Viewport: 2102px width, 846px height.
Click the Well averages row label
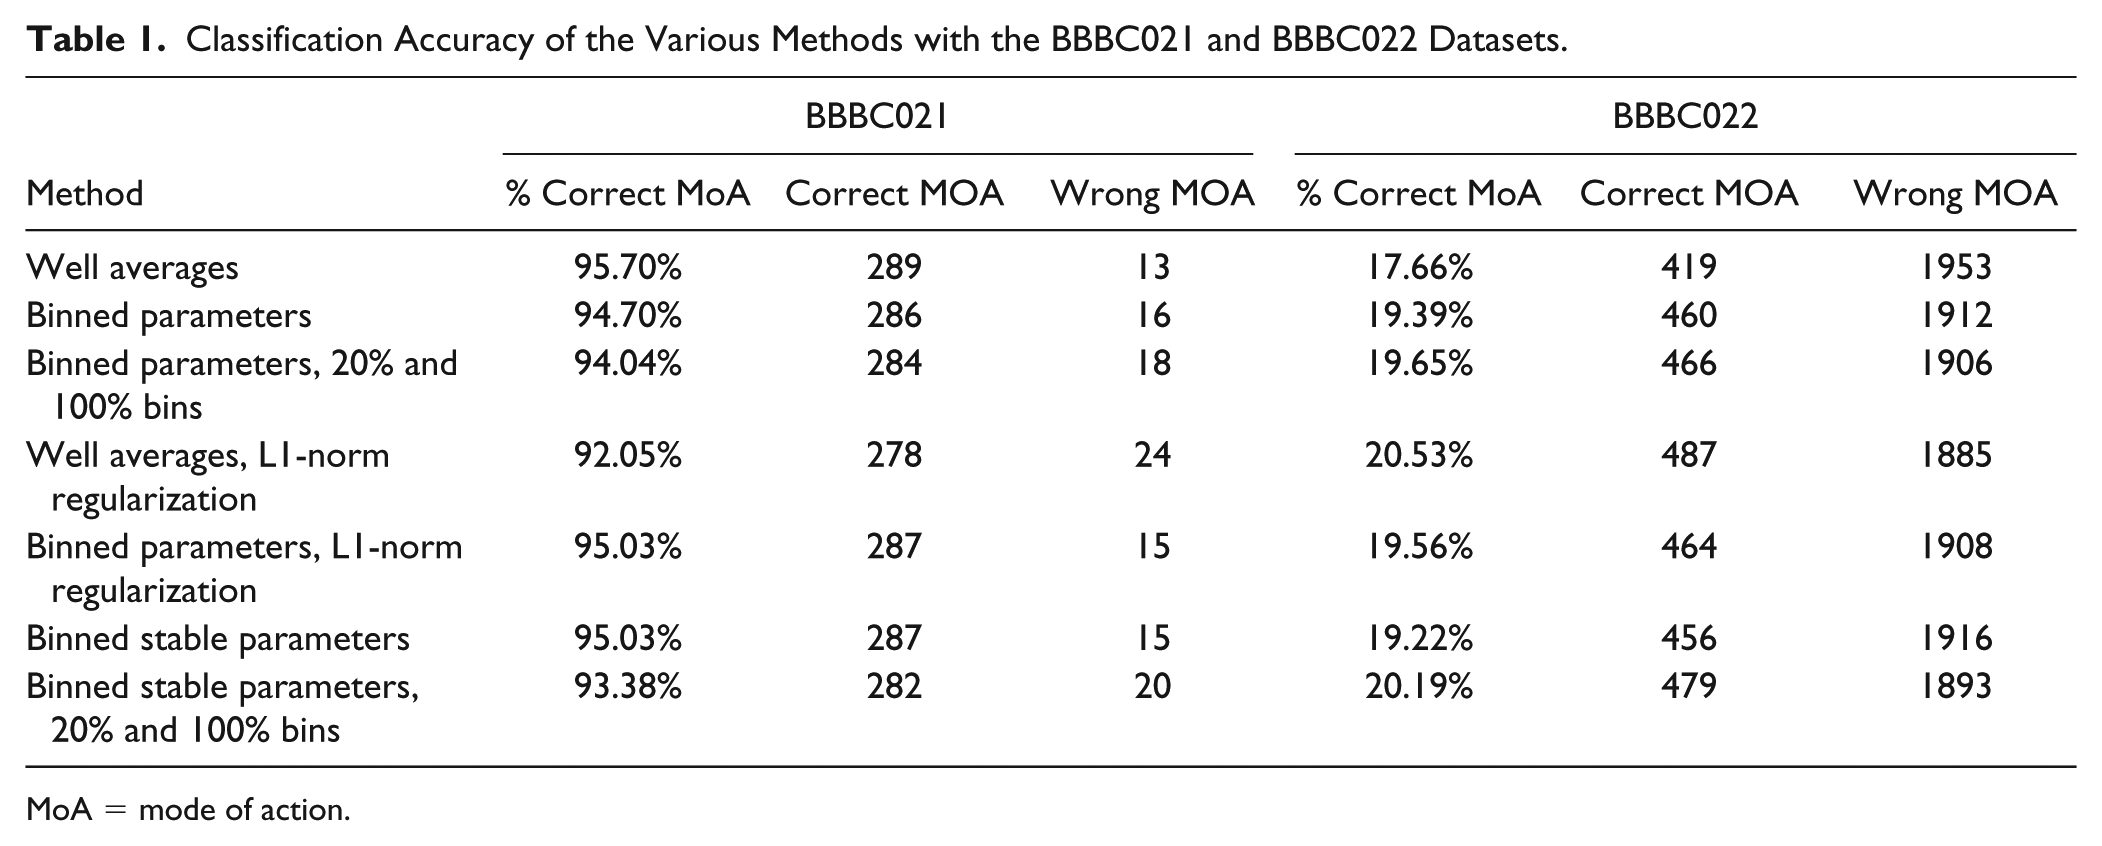point(132,267)
